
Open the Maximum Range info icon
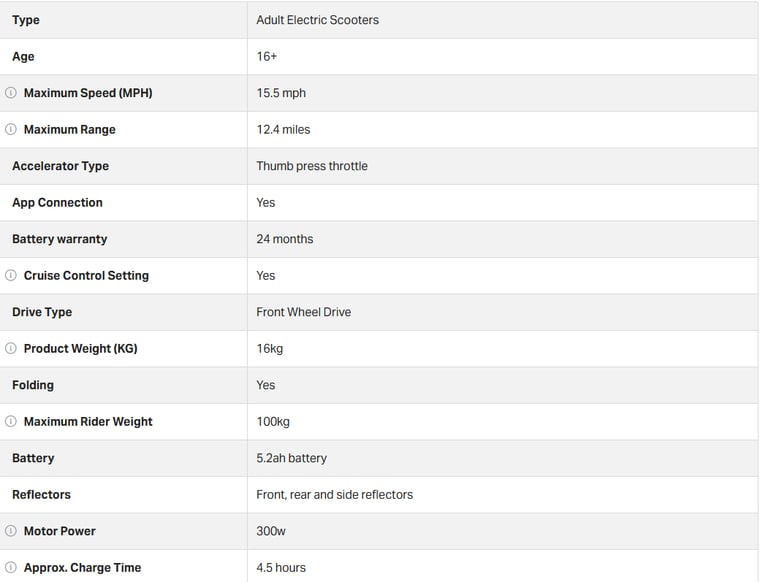point(11,129)
